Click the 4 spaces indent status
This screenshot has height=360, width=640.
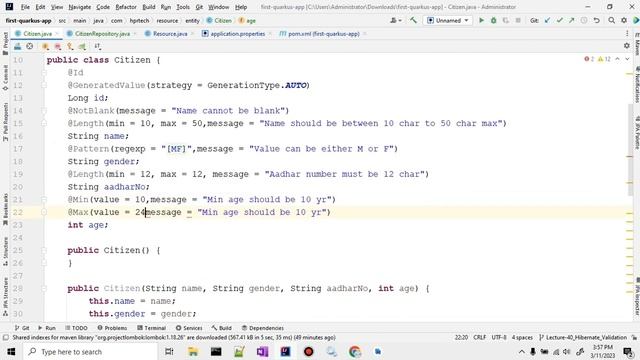(522, 338)
